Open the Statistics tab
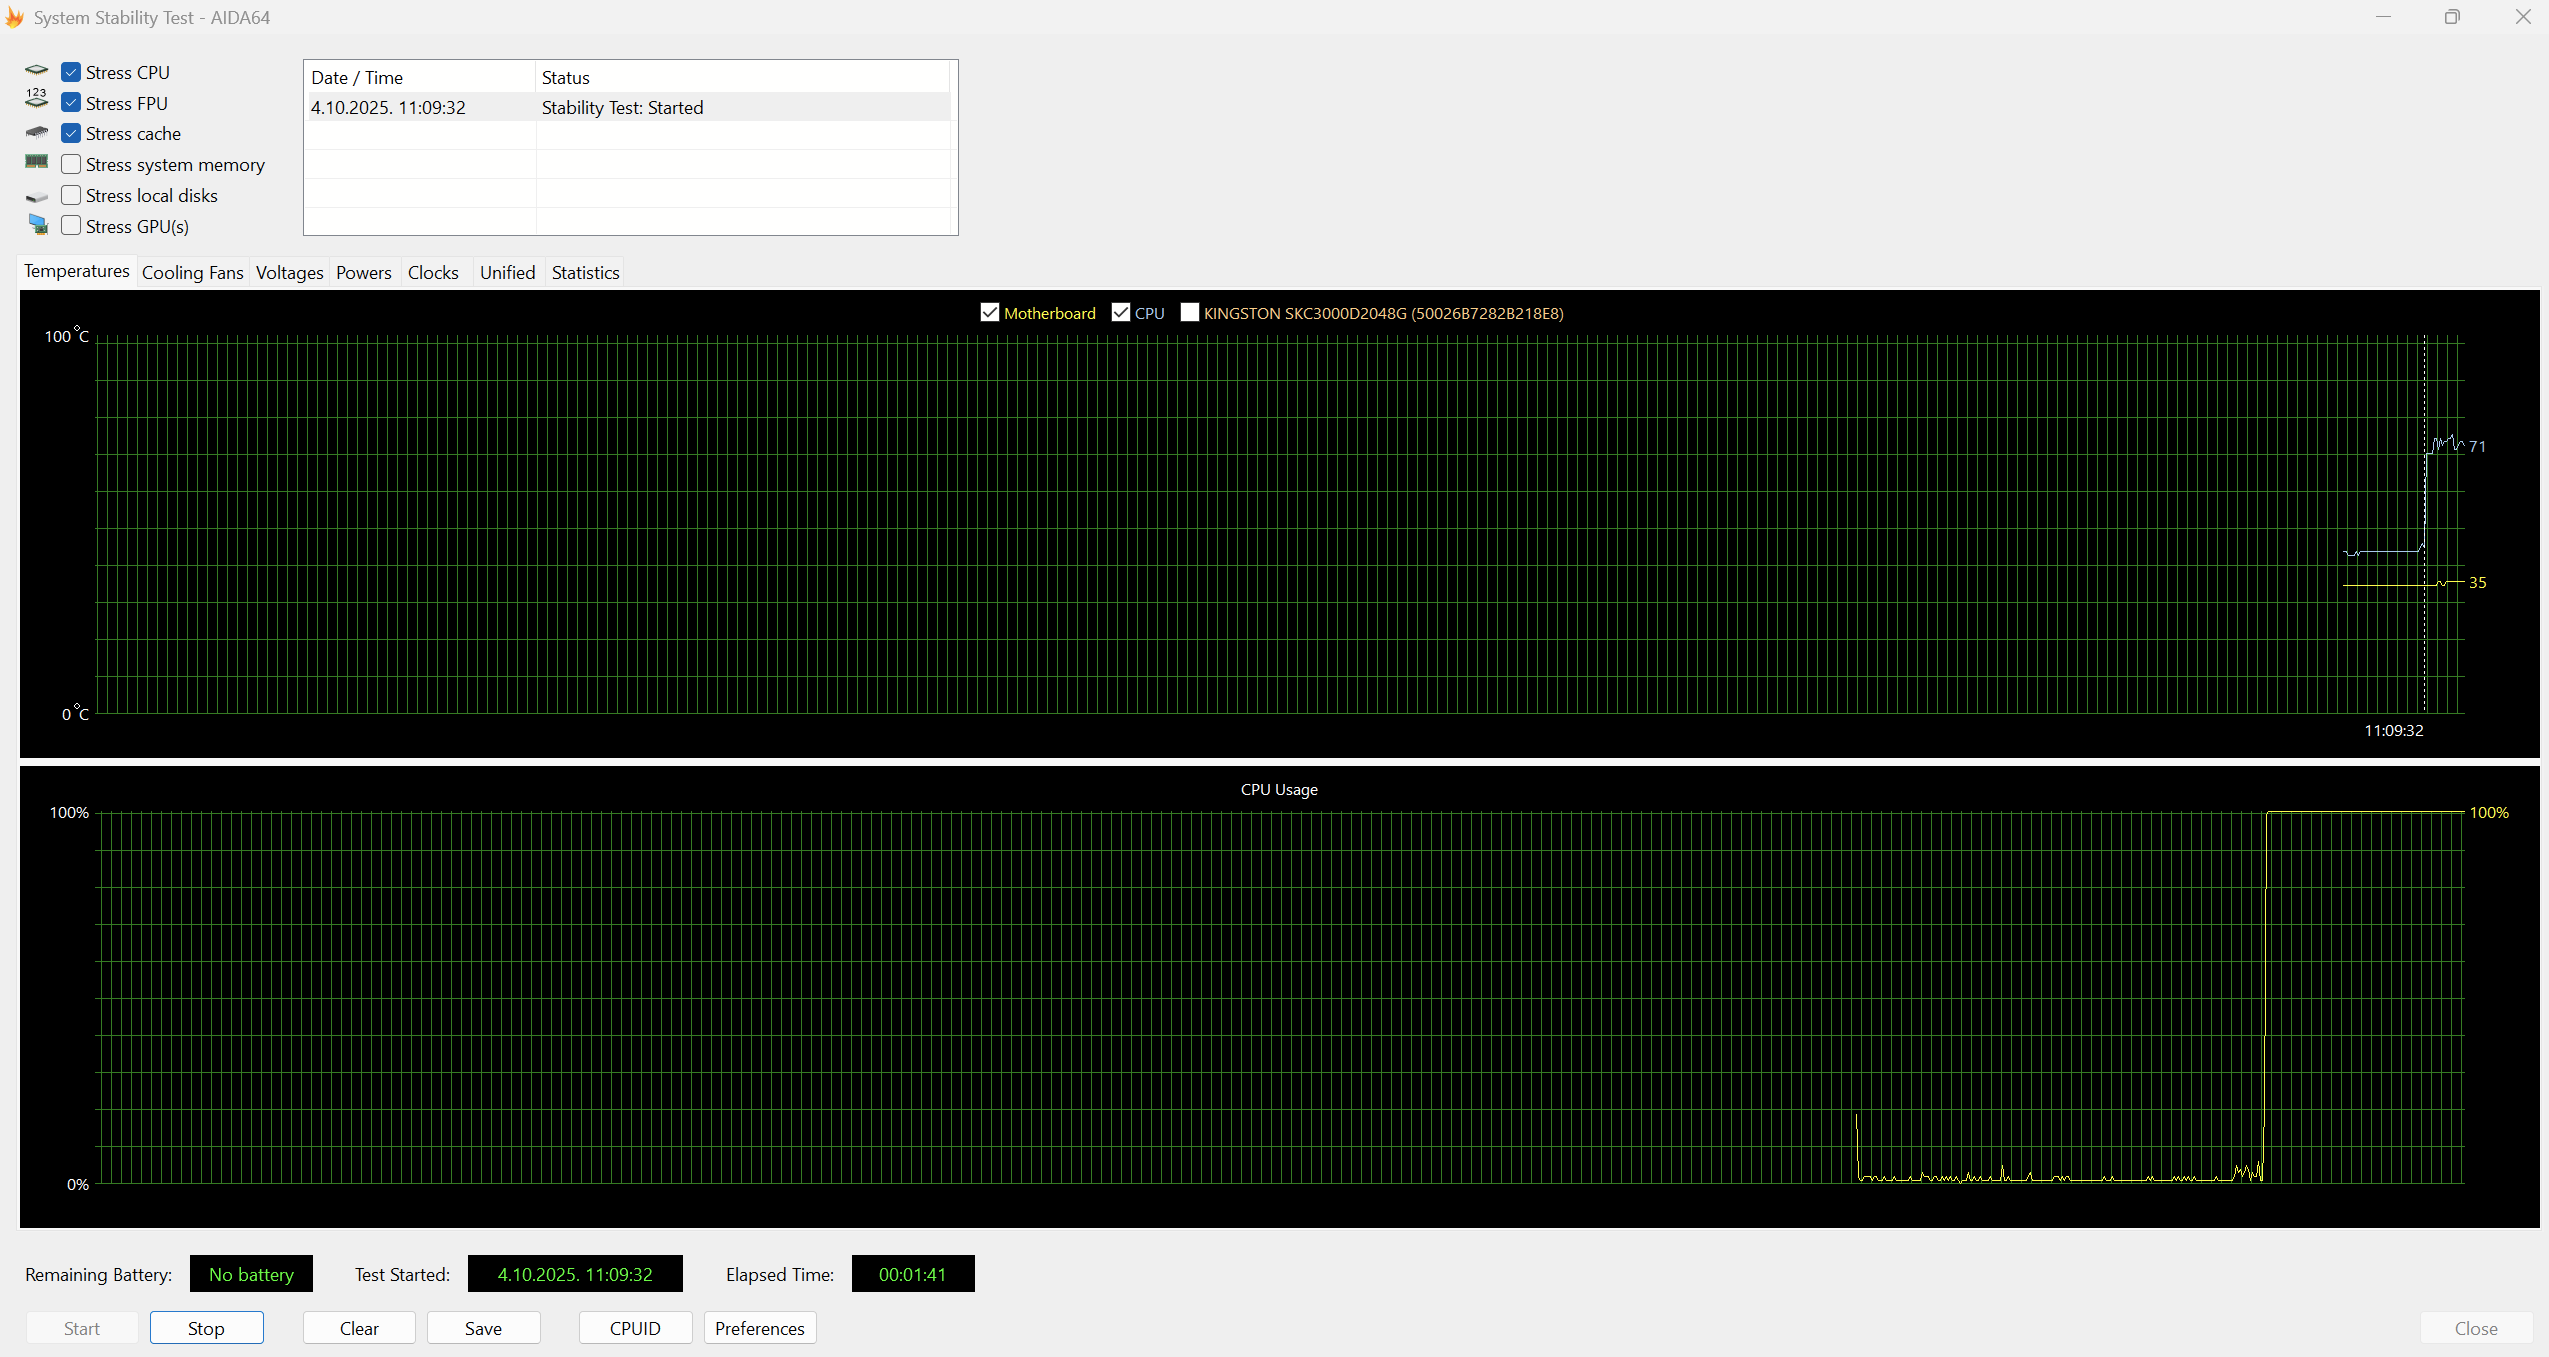2549x1357 pixels. tap(585, 273)
